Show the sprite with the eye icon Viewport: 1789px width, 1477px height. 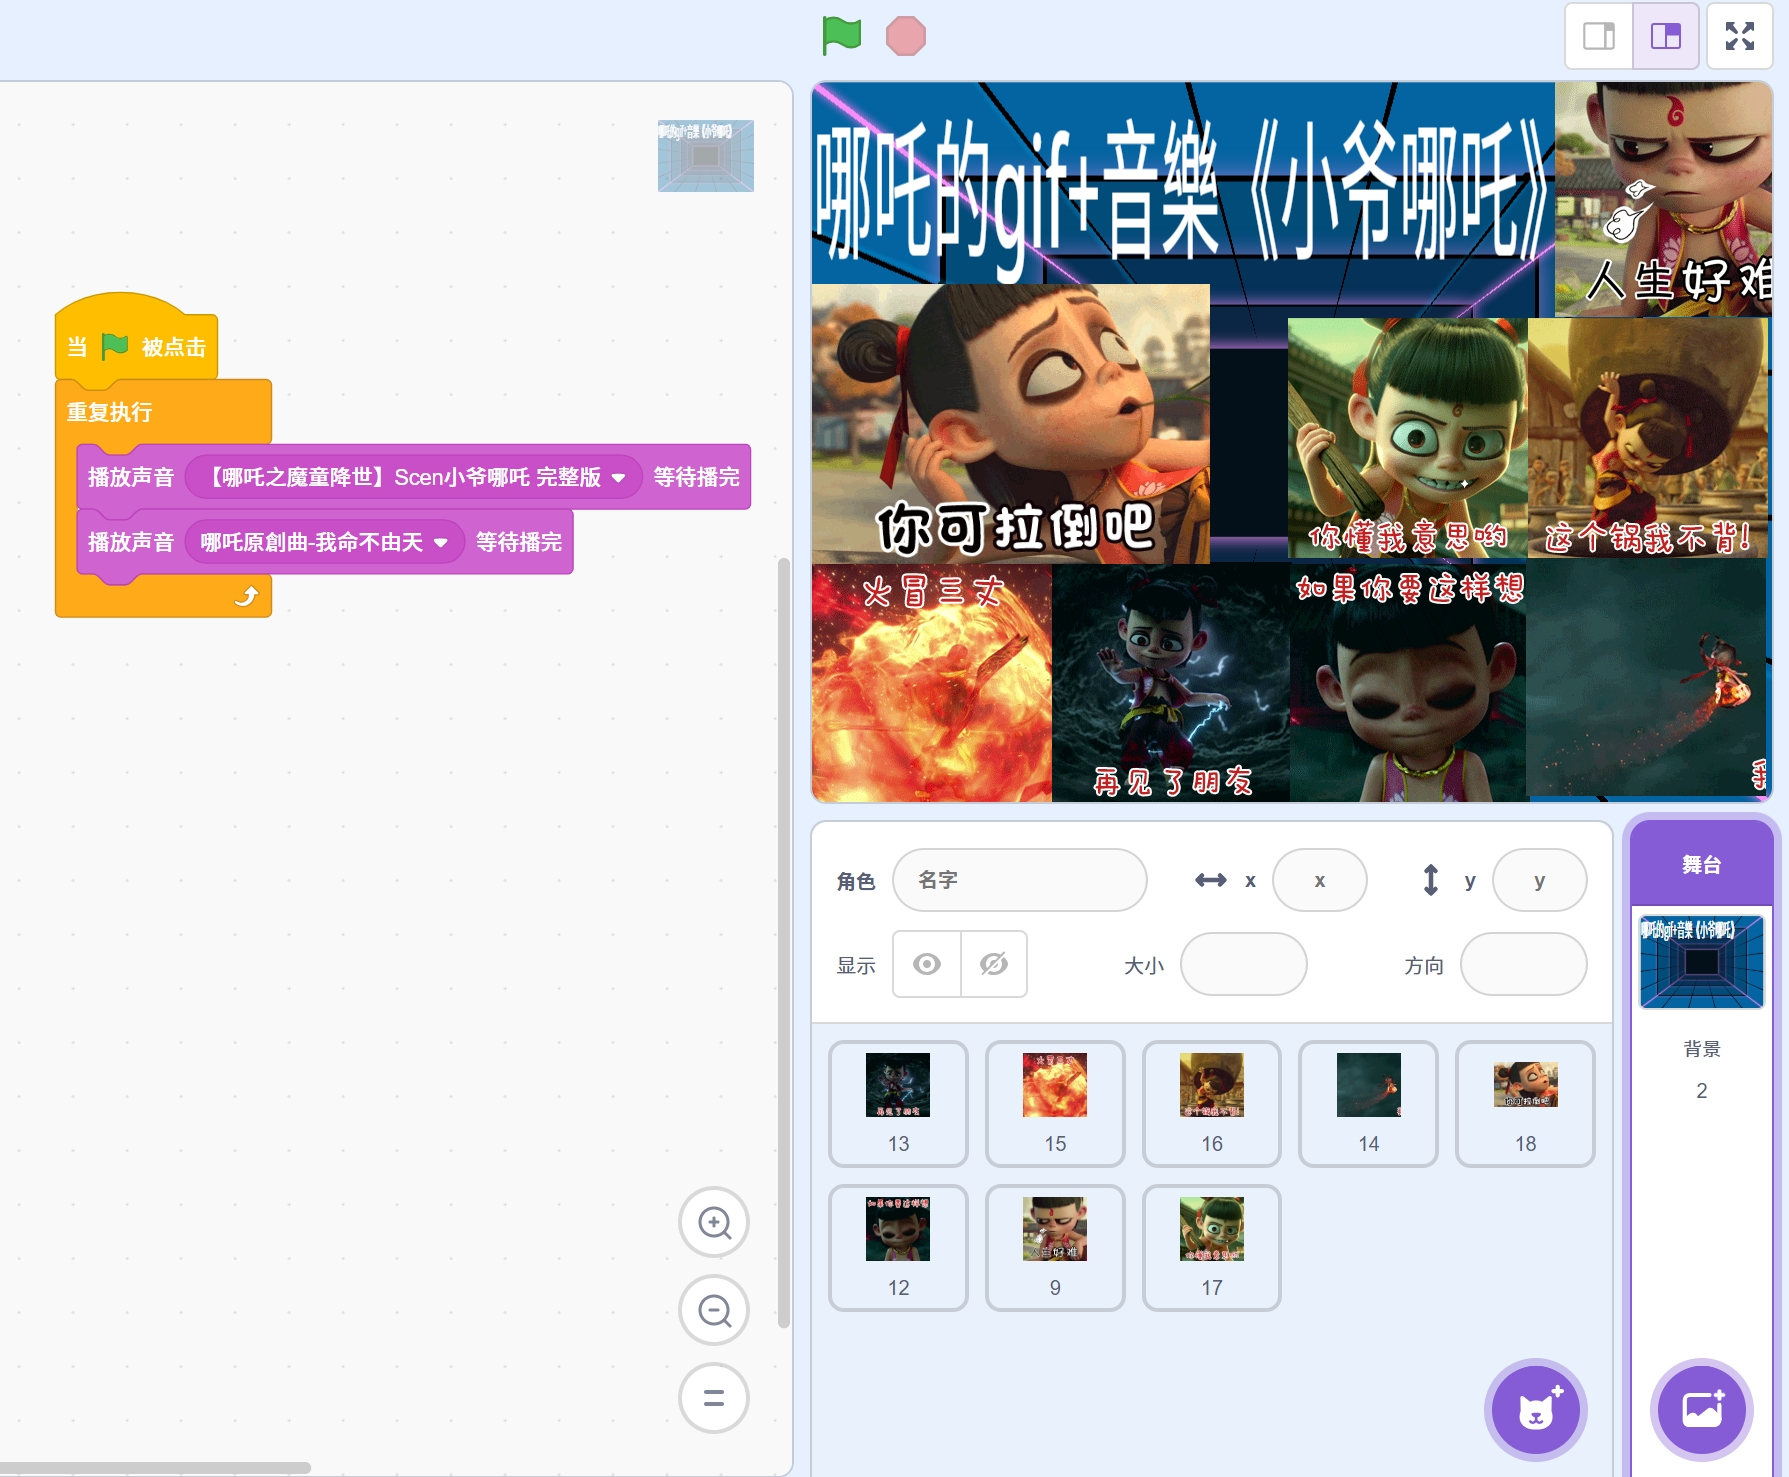927,964
